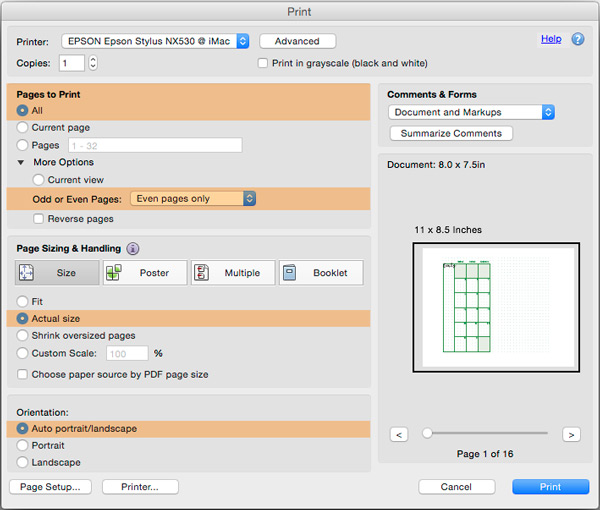
Task: Click the Copies stepper arrows
Action: tap(93, 63)
